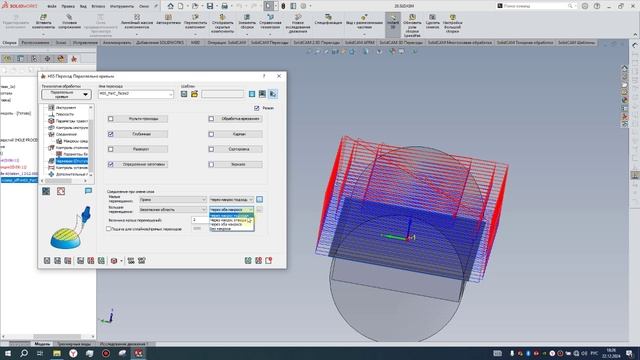Open the macro dropdown for Малые перемещения
Viewport: 640px width, 360px height.
231,200
